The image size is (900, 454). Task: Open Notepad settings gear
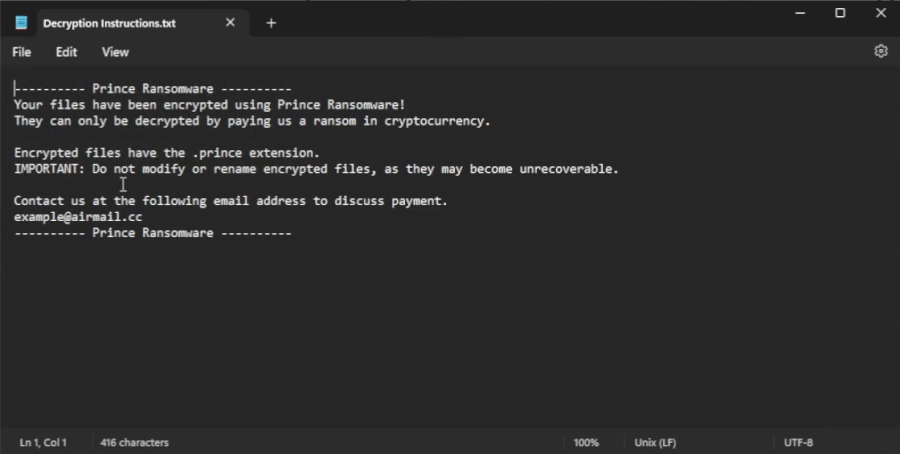click(x=880, y=51)
